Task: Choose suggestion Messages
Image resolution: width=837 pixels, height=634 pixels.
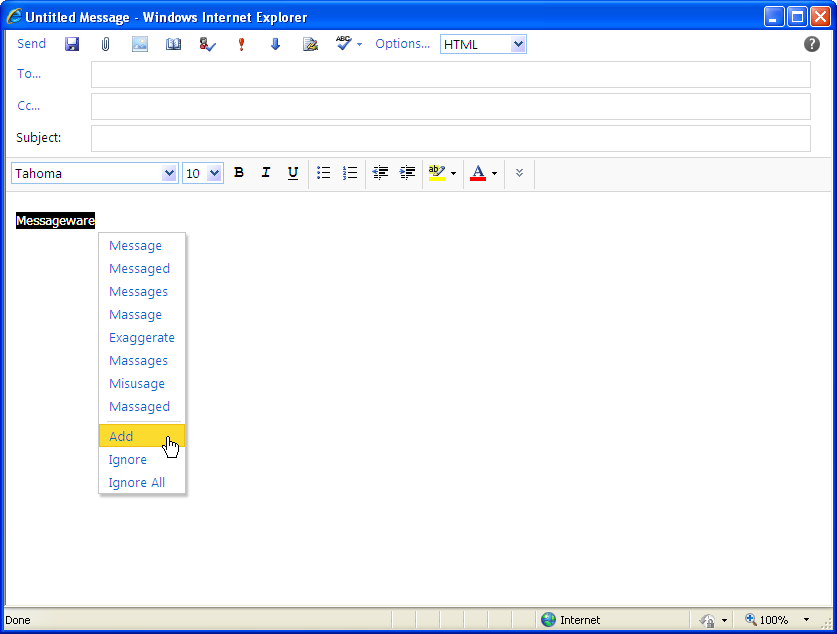Action: click(x=138, y=291)
